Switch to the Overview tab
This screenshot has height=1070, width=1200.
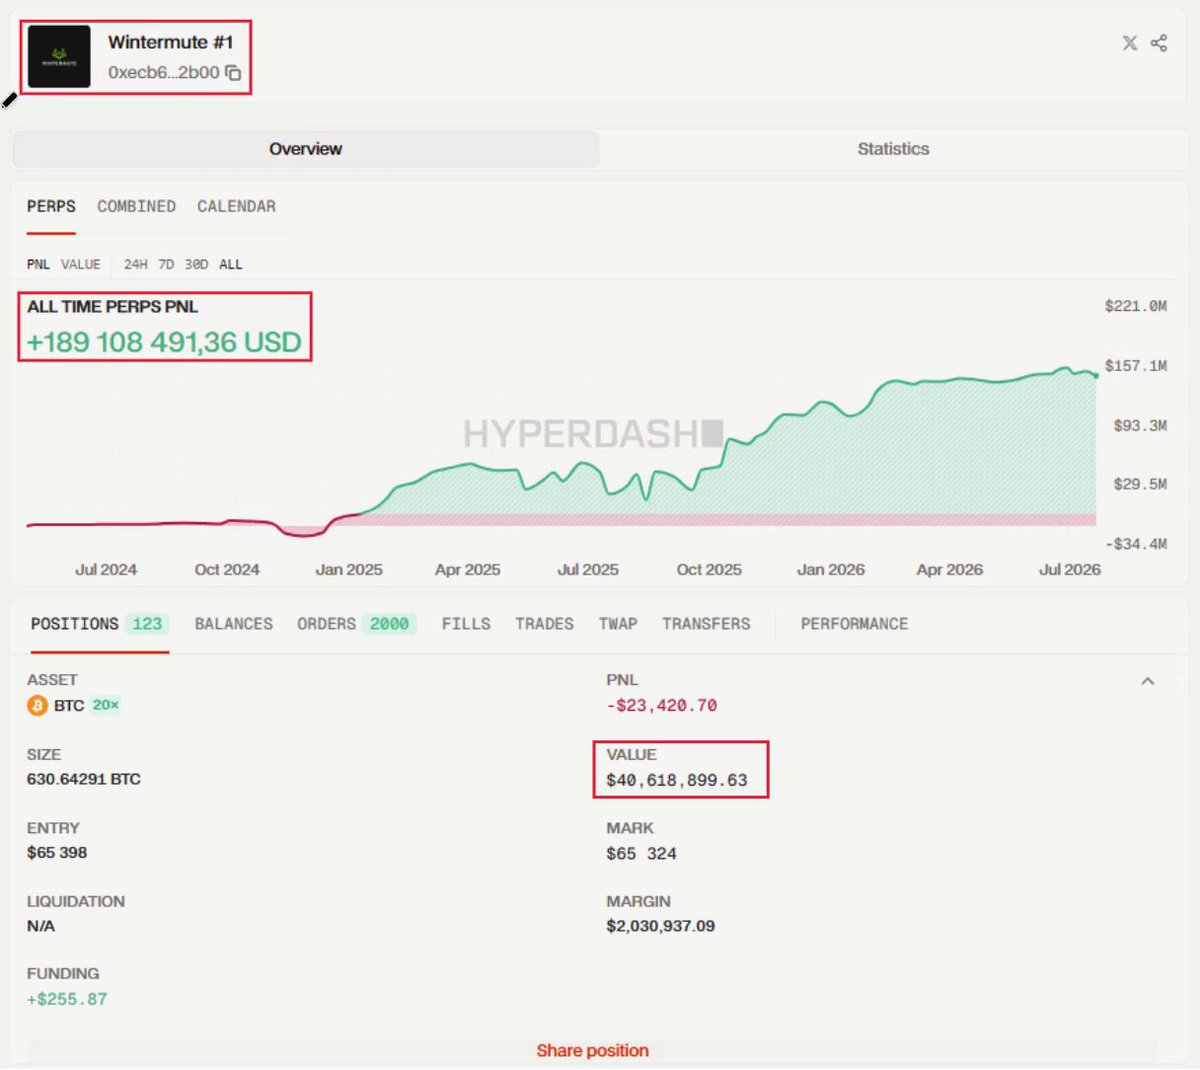click(x=306, y=149)
